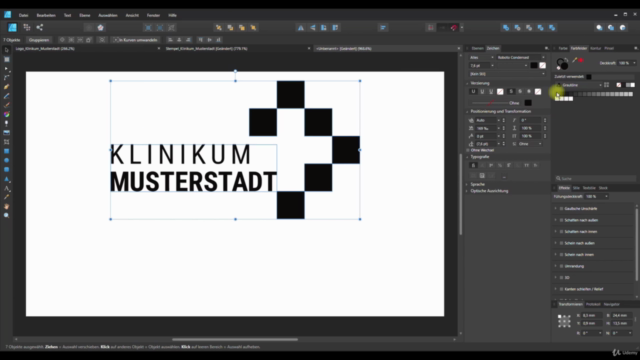Click the Suche swatch search field
Image resolution: width=640 pixels, height=360 pixels.
[595, 178]
